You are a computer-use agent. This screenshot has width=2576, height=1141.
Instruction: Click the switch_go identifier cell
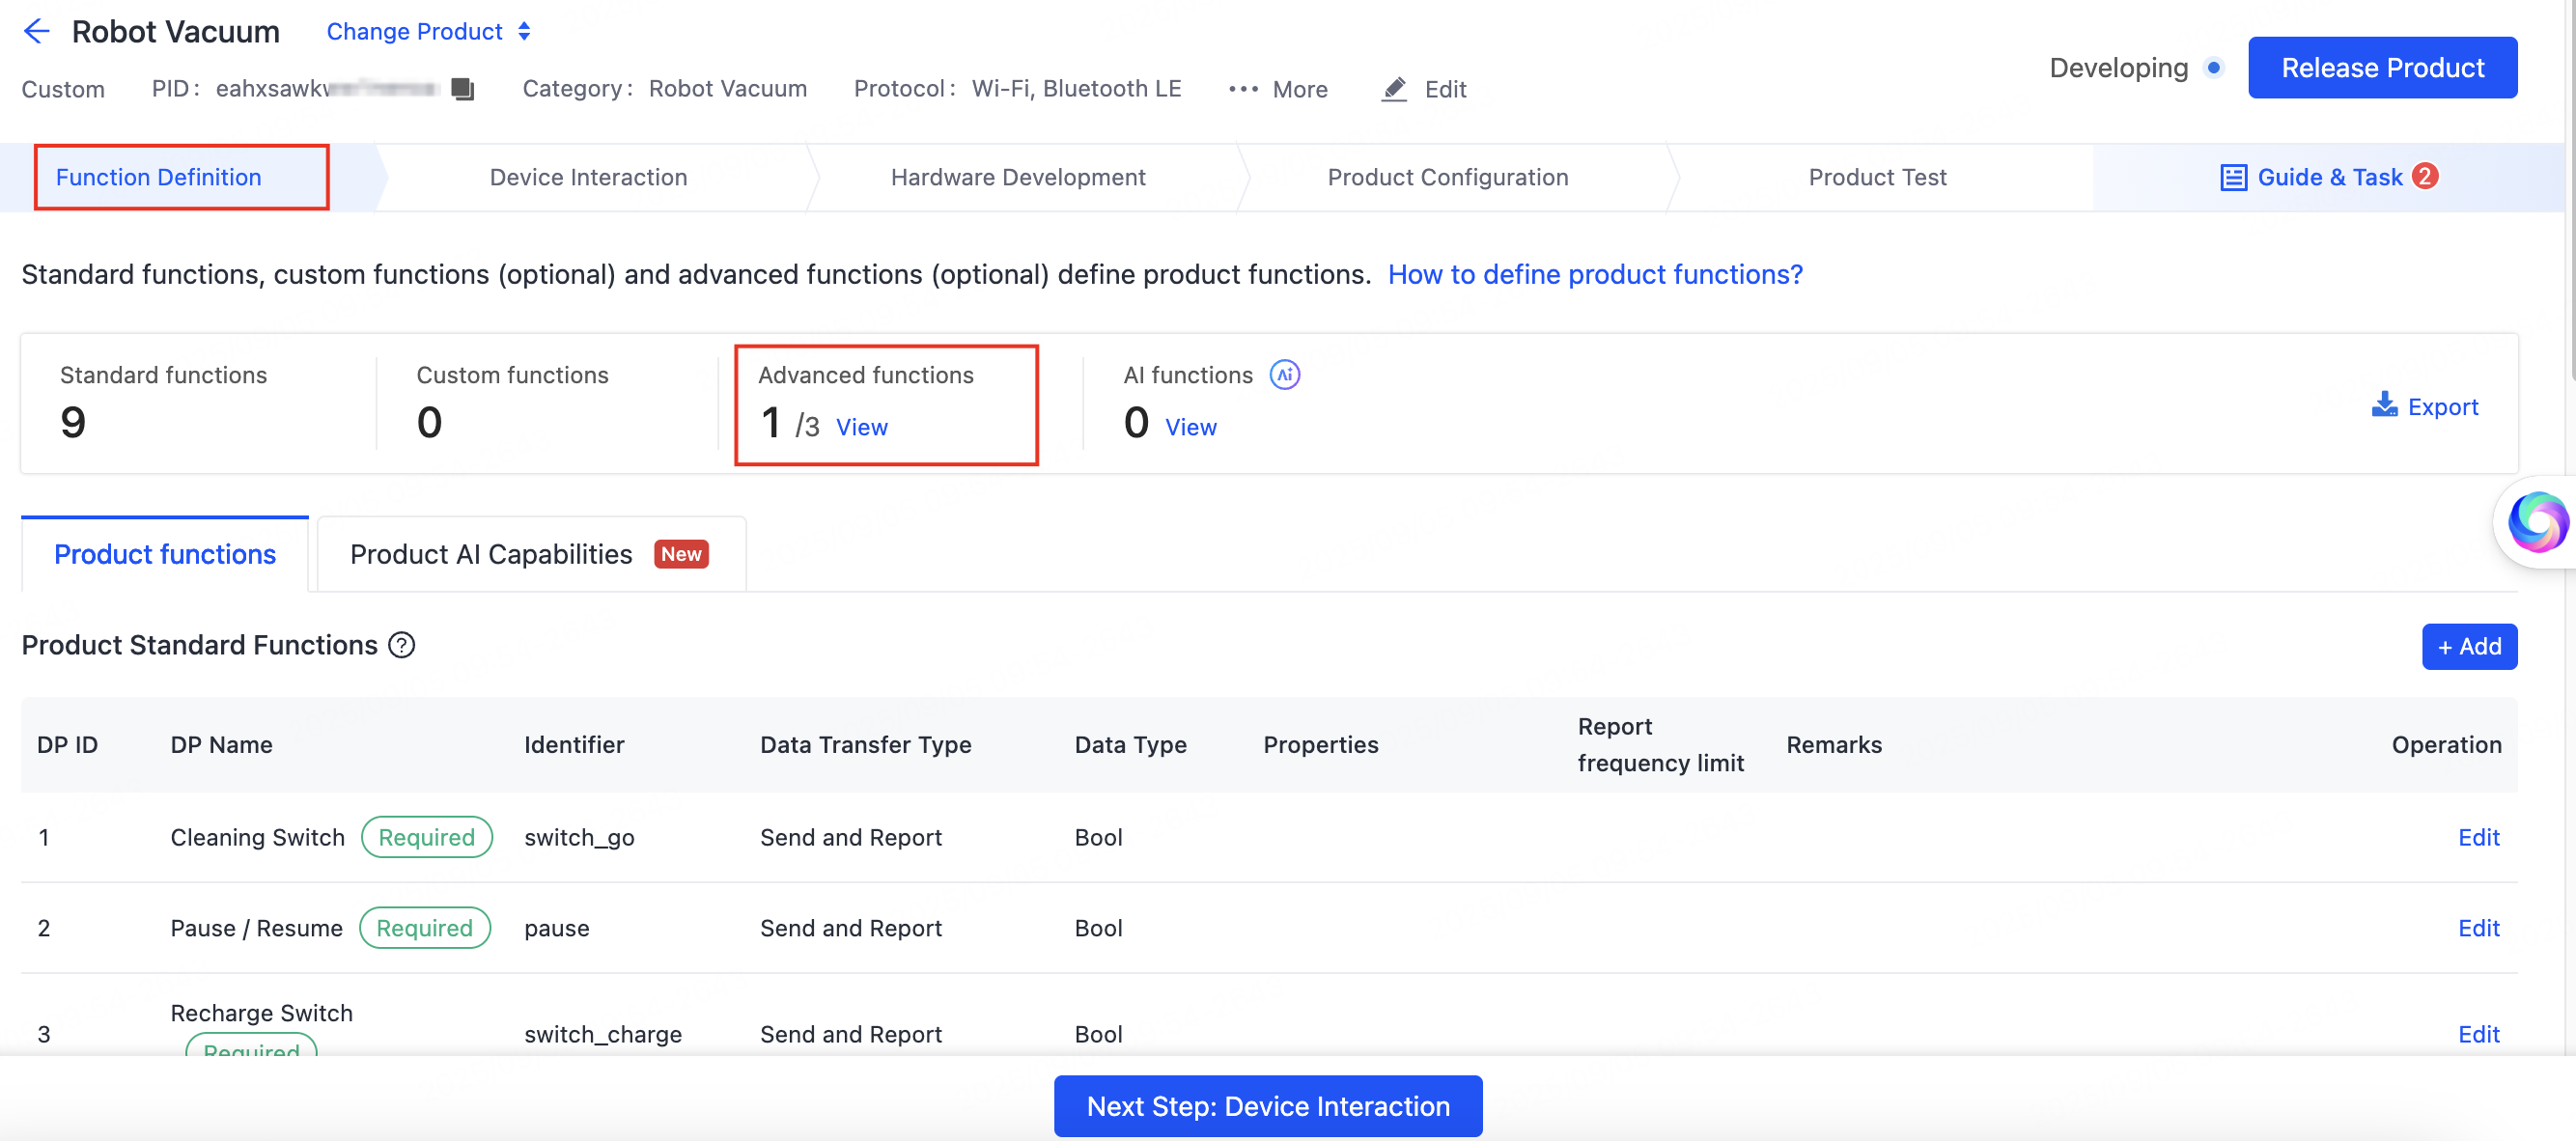pos(579,837)
